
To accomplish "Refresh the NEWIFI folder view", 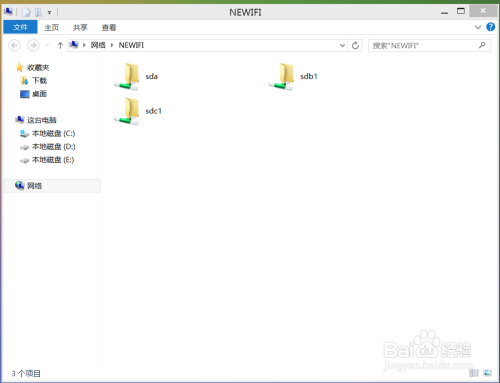I will [355, 45].
